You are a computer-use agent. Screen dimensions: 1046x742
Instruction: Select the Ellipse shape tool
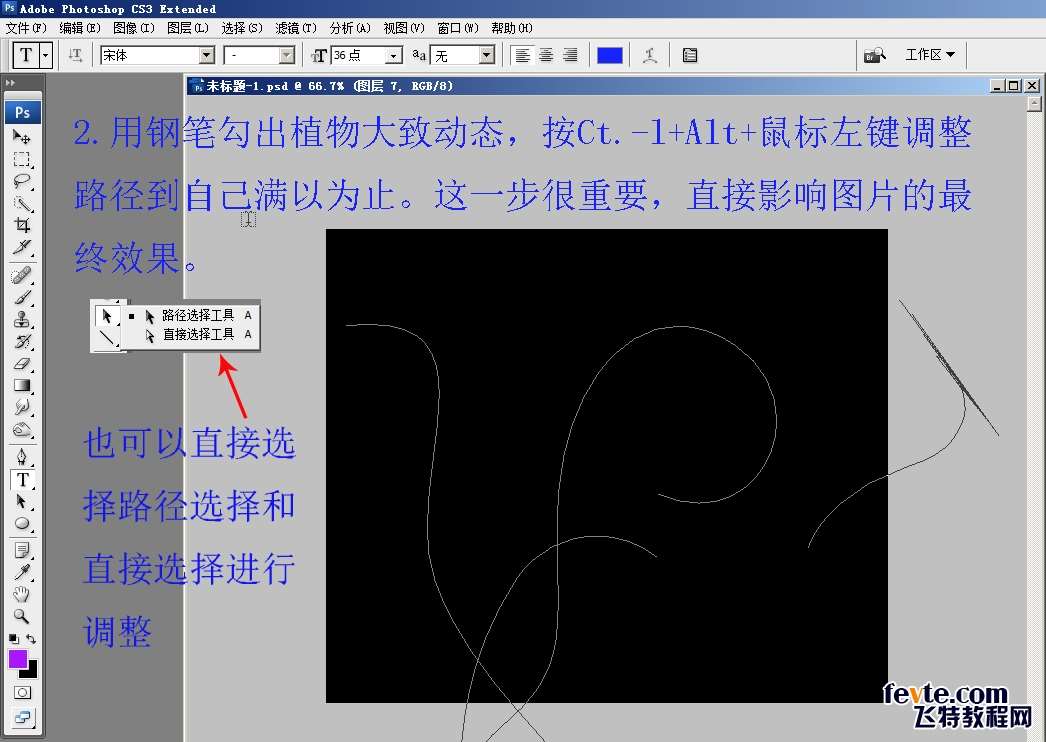click(21, 523)
